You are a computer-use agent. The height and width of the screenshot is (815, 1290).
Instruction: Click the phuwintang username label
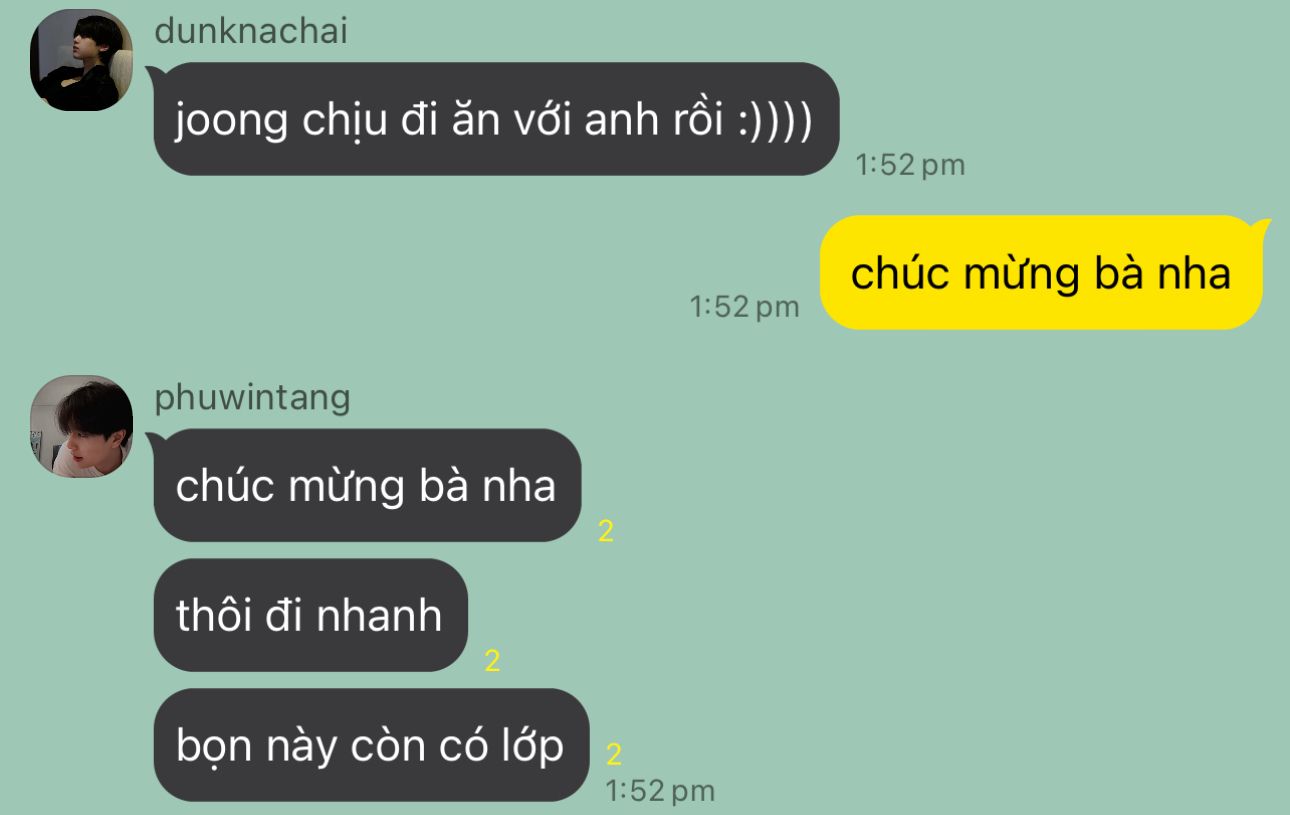point(253,398)
